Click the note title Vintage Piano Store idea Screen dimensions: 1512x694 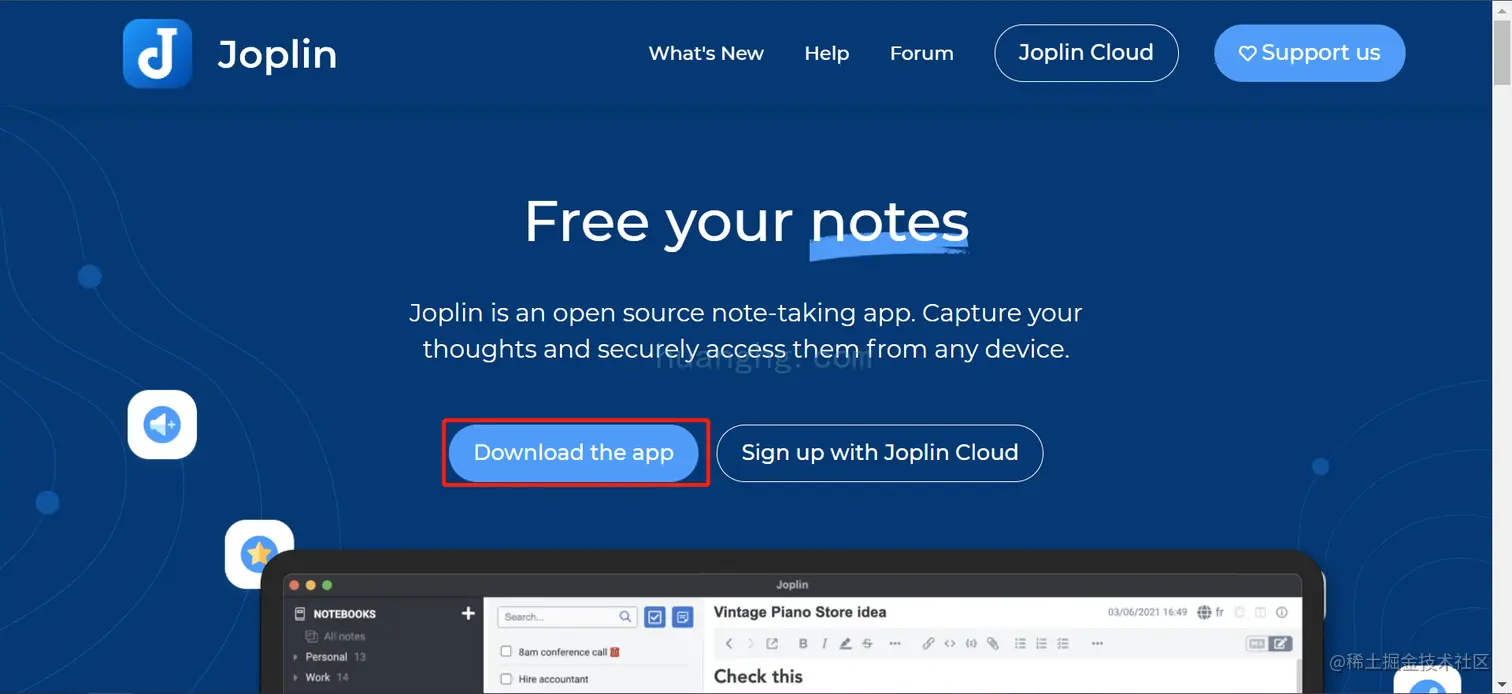[800, 612]
